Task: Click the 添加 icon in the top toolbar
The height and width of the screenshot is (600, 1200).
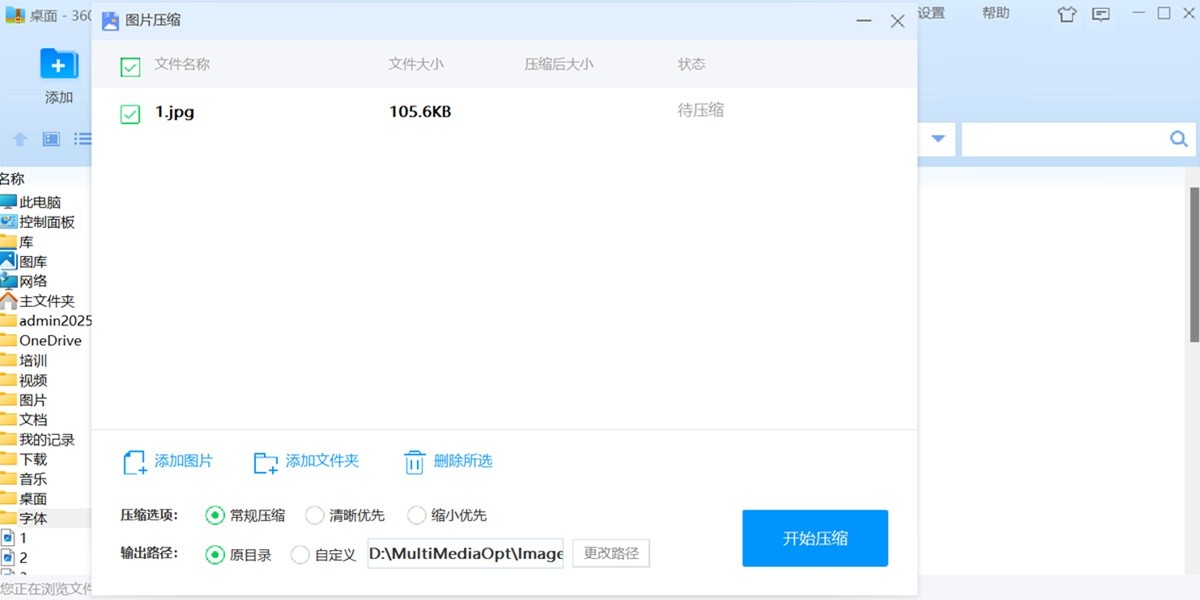Action: tap(59, 63)
